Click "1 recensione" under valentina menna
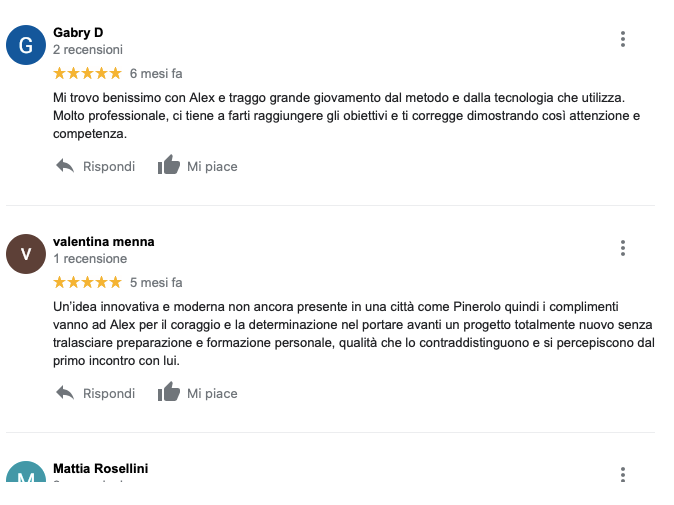674x505 pixels. coord(89,259)
